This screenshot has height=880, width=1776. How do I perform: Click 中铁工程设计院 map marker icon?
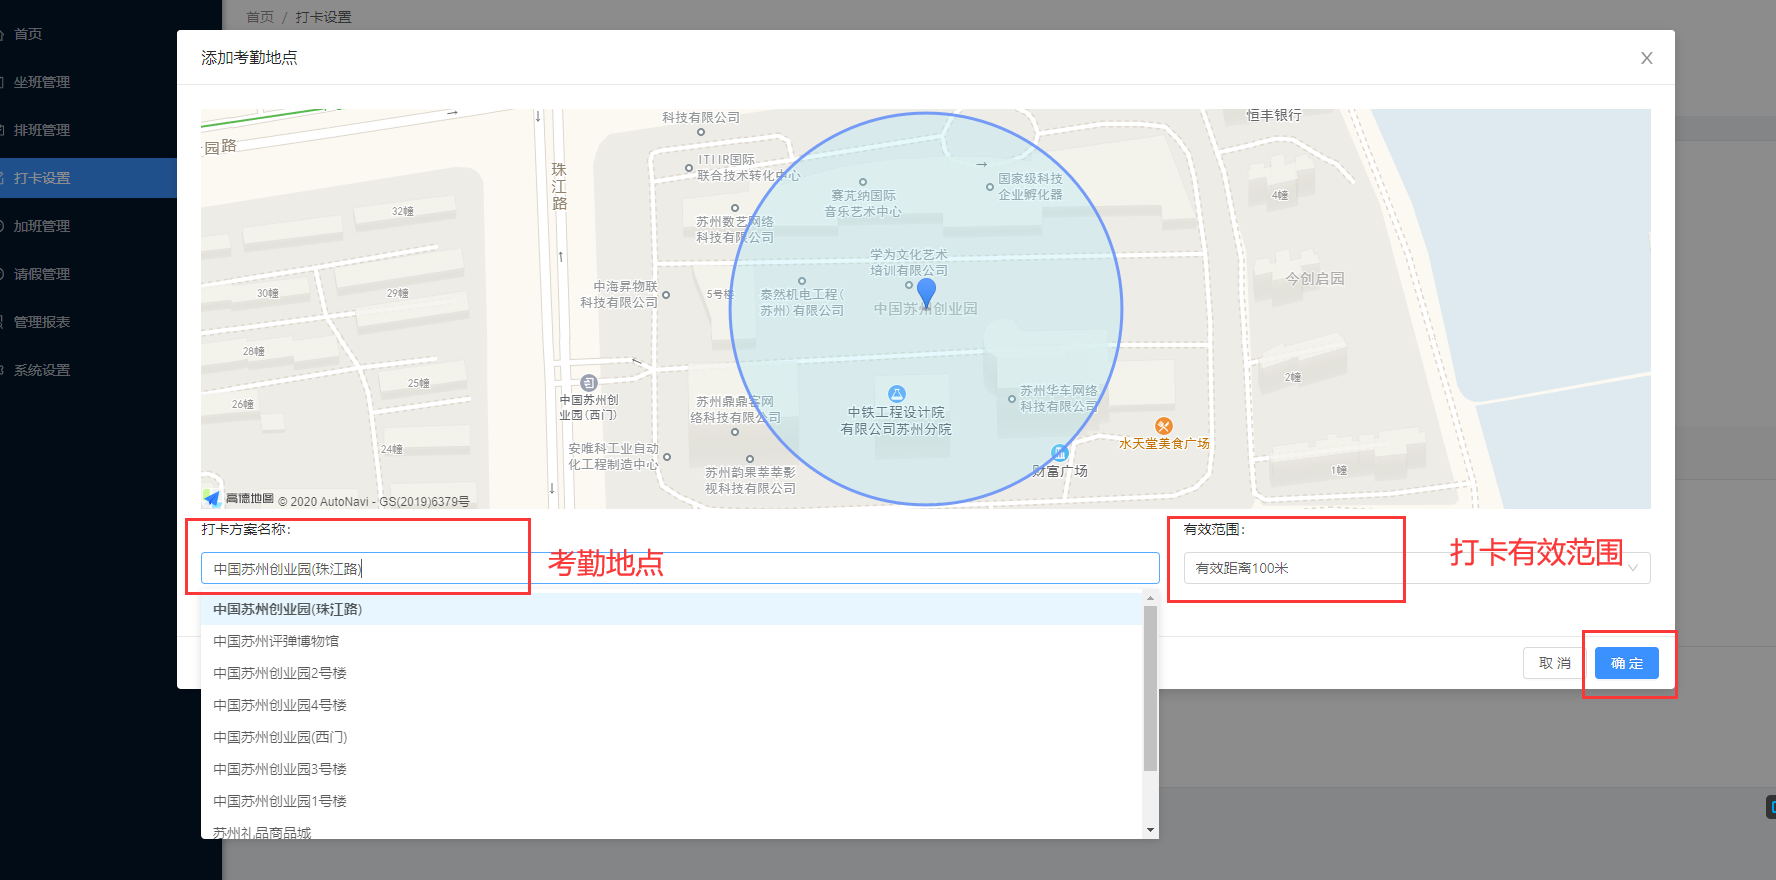(897, 394)
